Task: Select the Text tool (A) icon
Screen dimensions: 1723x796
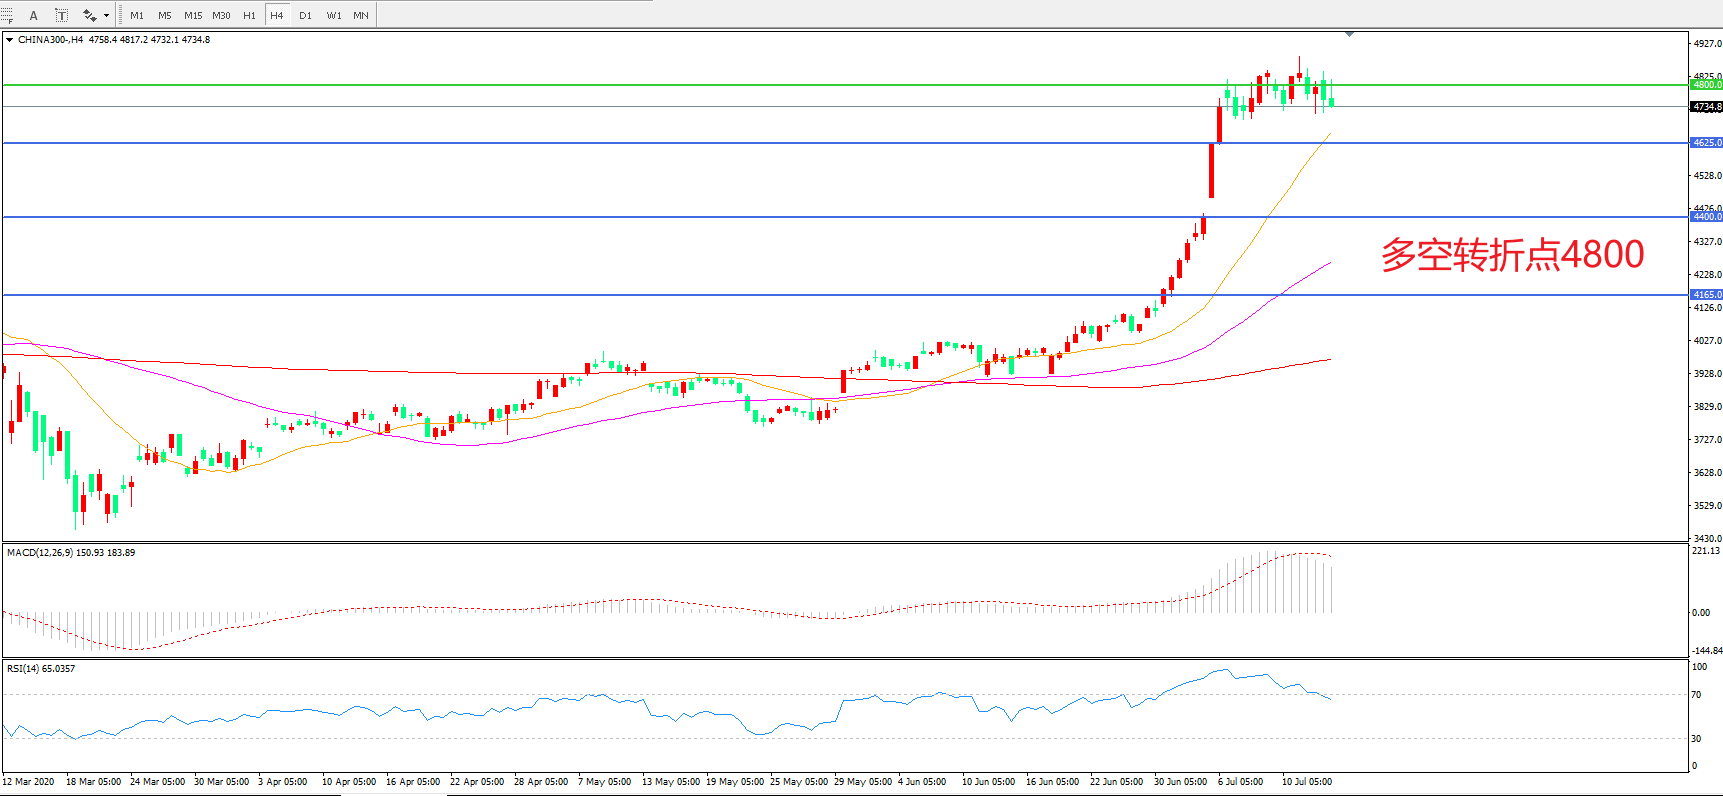Action: click(33, 15)
